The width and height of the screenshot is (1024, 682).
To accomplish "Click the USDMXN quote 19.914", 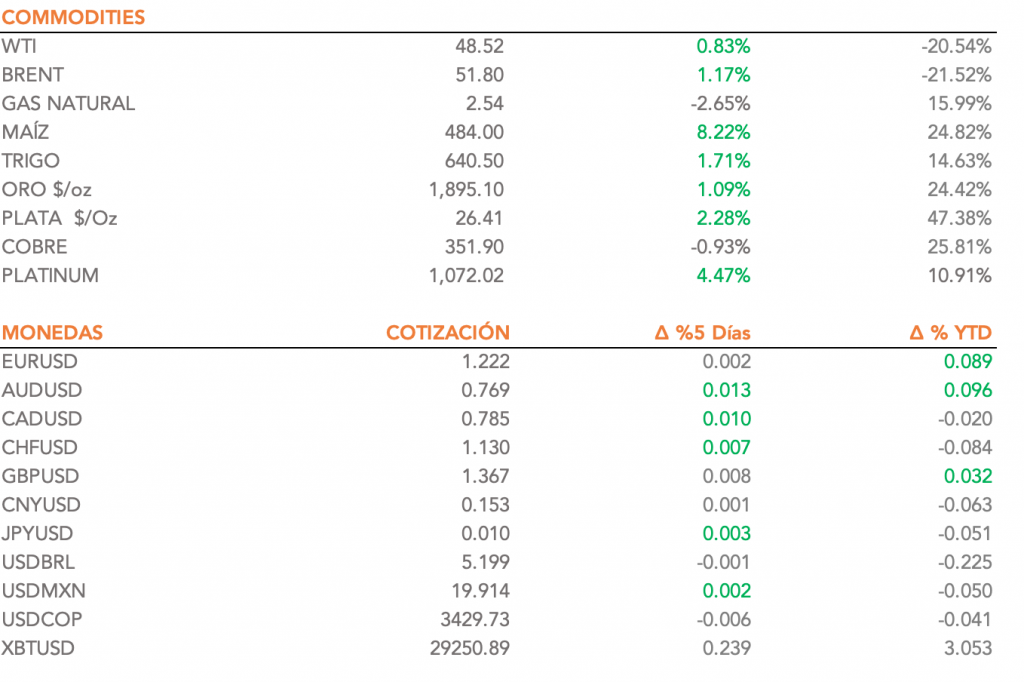I will point(477,591).
